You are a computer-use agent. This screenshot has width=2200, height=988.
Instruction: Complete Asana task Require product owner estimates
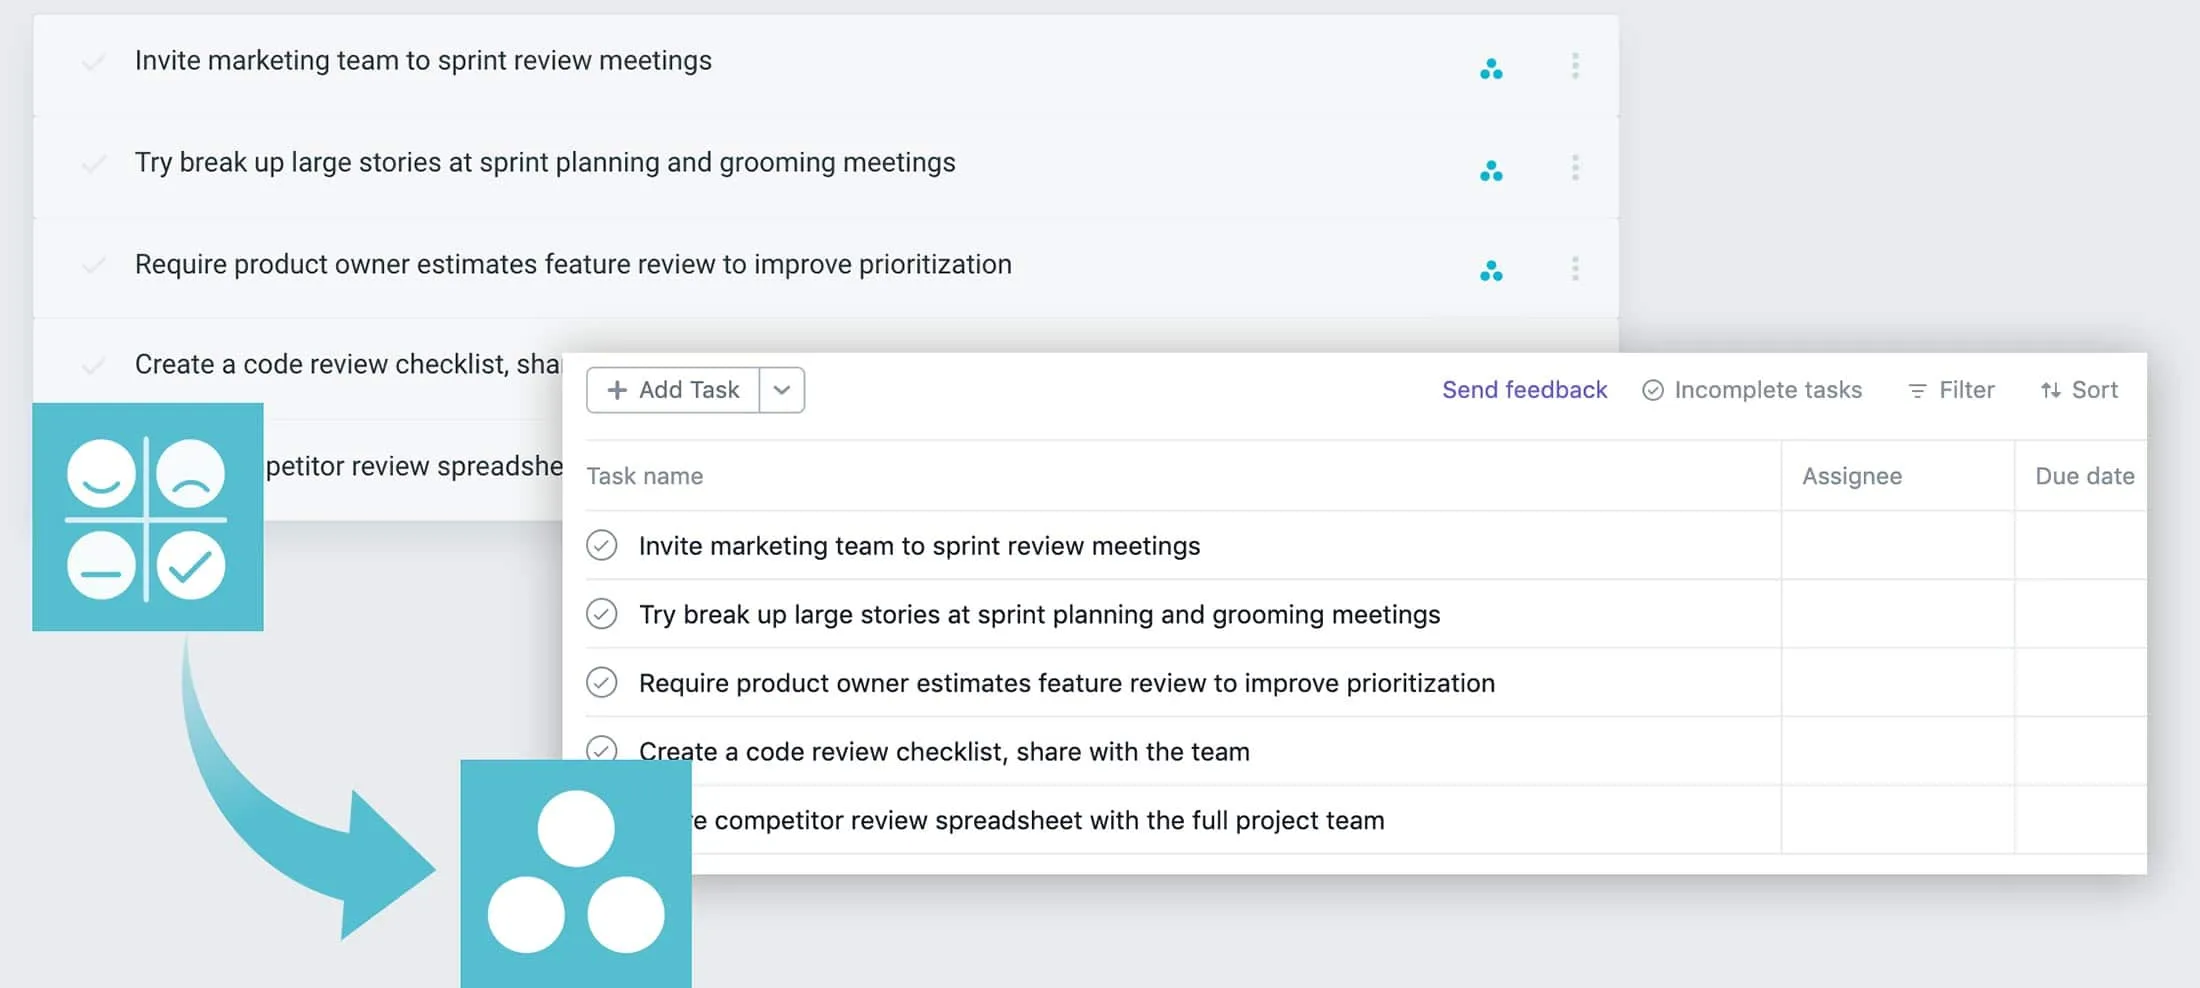pyautogui.click(x=601, y=682)
